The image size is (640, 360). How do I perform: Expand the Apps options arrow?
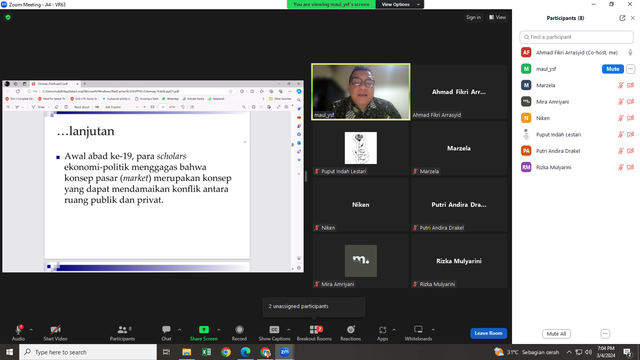(x=394, y=330)
